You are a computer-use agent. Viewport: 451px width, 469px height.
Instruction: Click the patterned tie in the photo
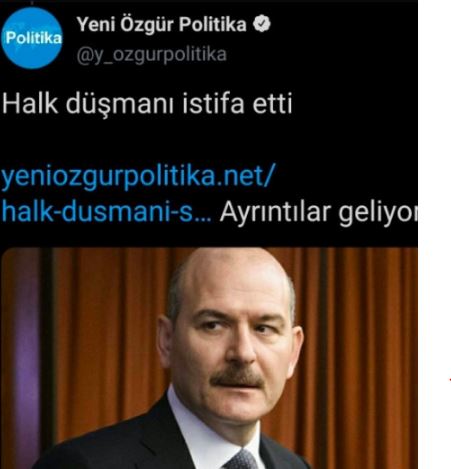(242, 460)
